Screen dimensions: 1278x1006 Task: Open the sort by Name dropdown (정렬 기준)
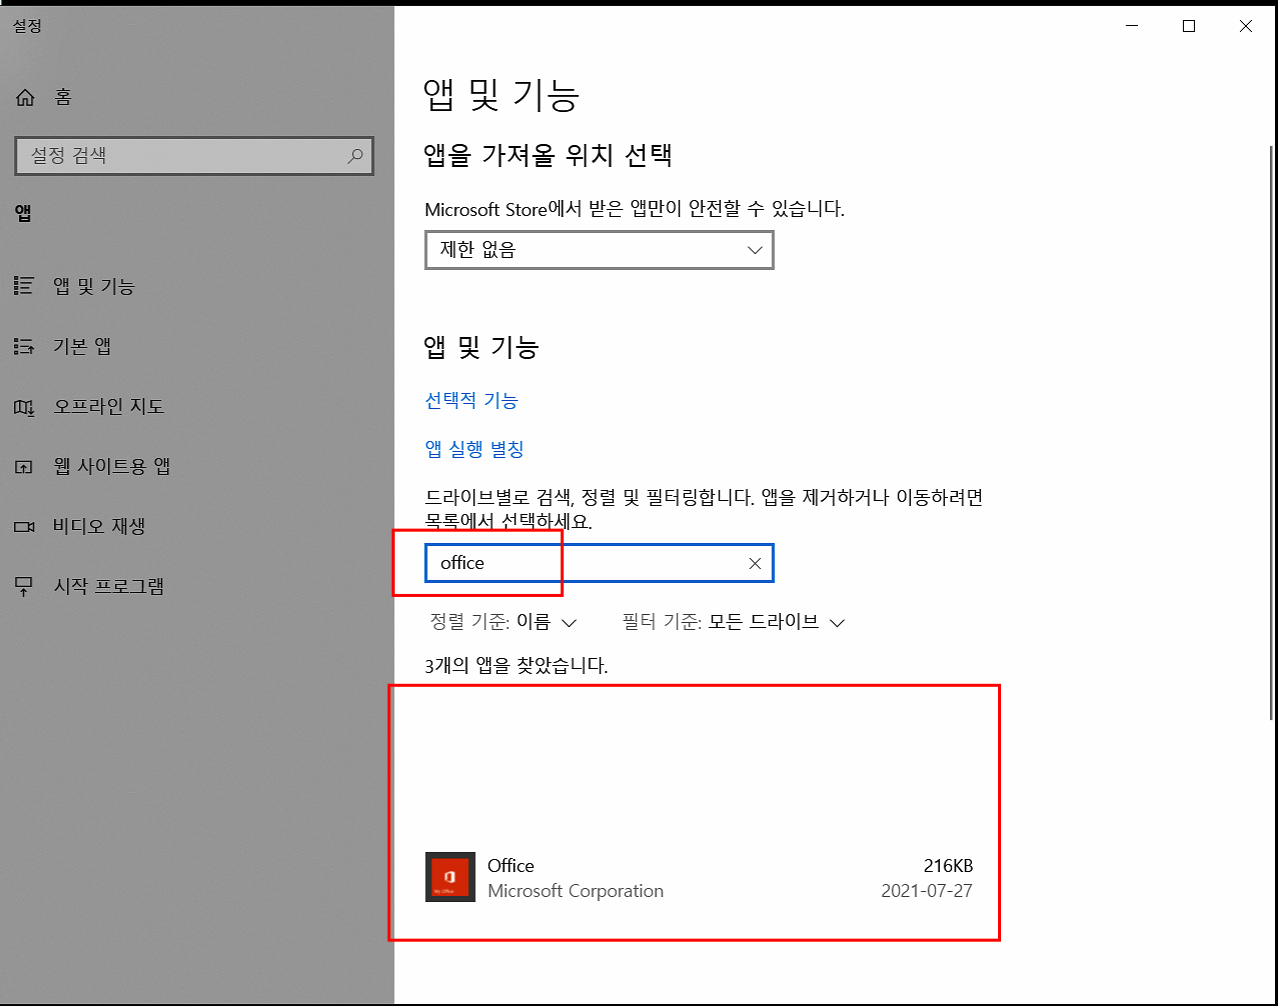pyautogui.click(x=503, y=622)
